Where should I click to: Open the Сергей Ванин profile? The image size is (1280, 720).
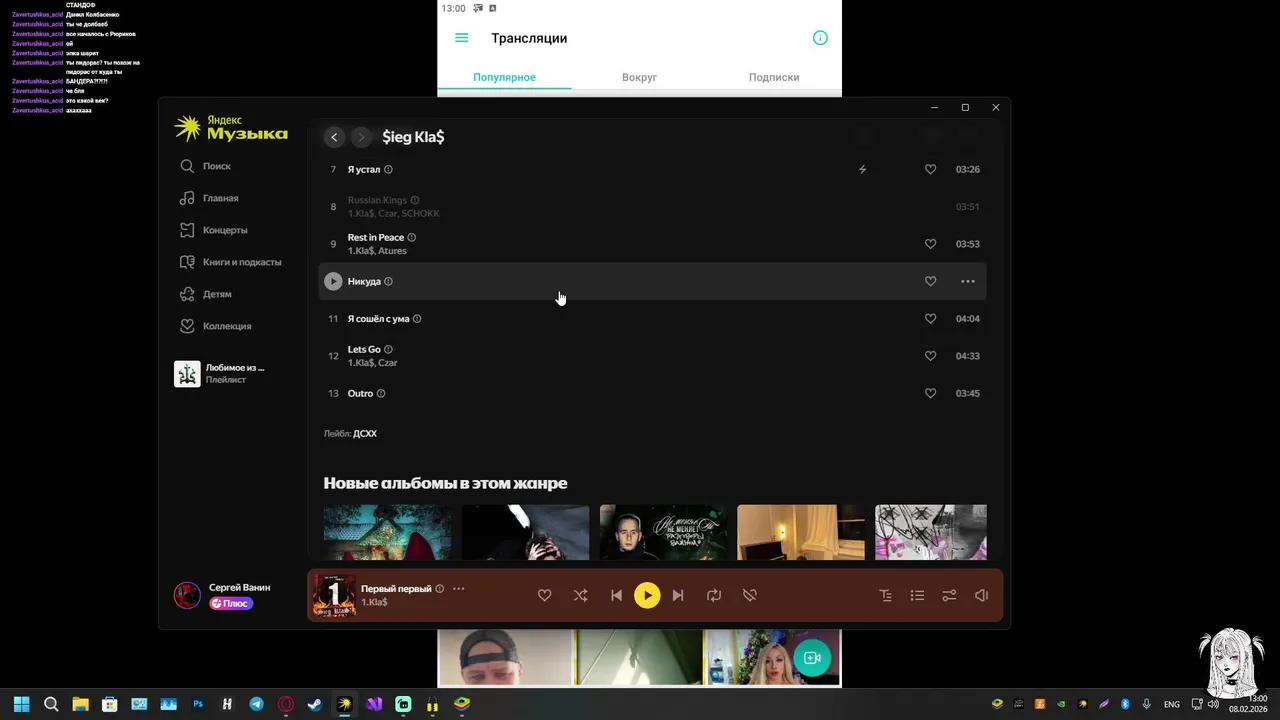(x=239, y=587)
